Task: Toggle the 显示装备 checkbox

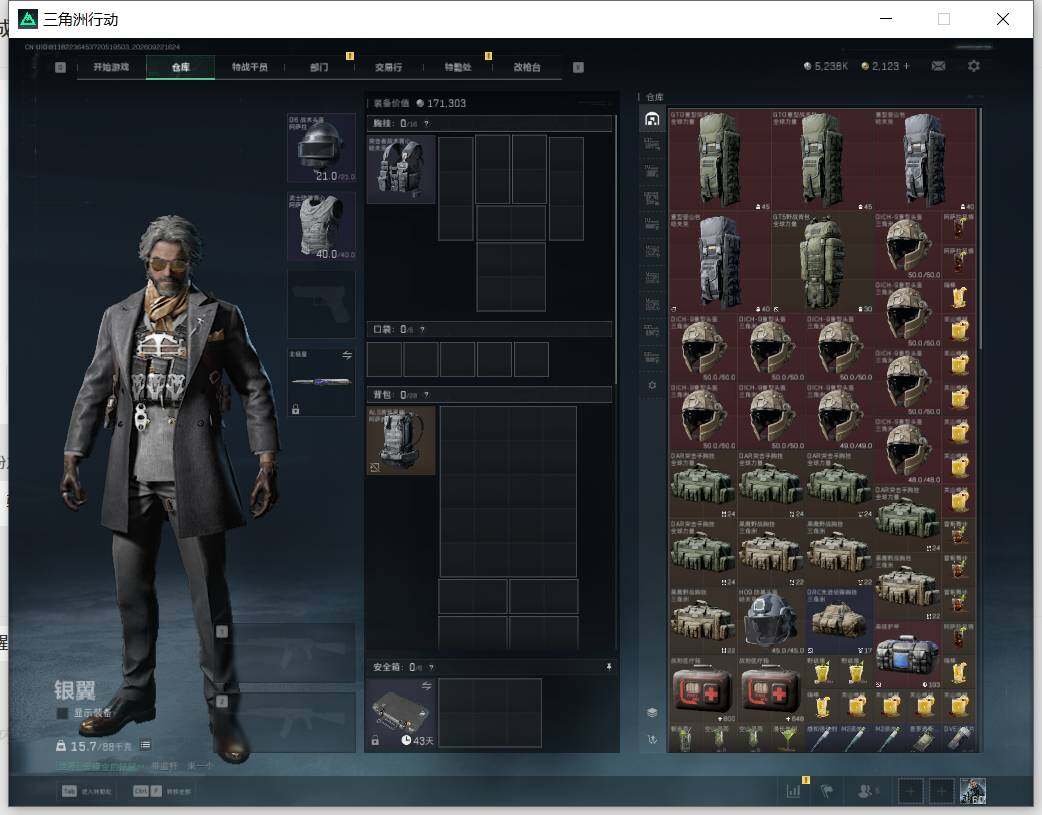Action: point(62,713)
